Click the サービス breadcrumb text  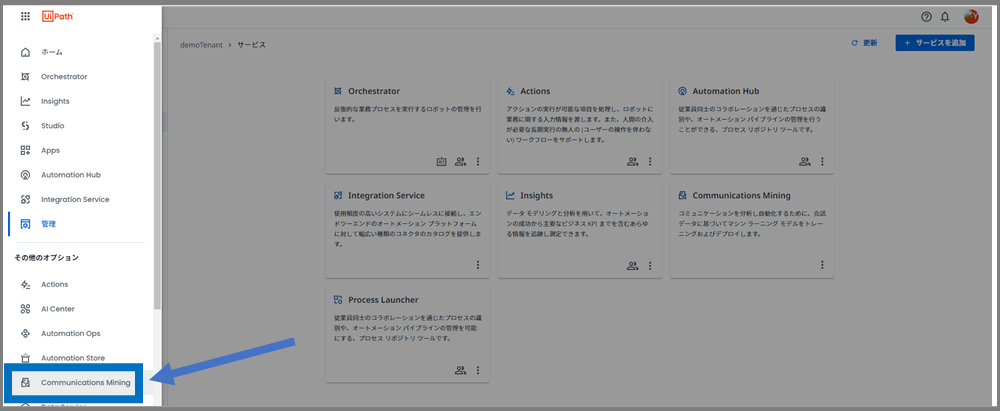pos(251,45)
